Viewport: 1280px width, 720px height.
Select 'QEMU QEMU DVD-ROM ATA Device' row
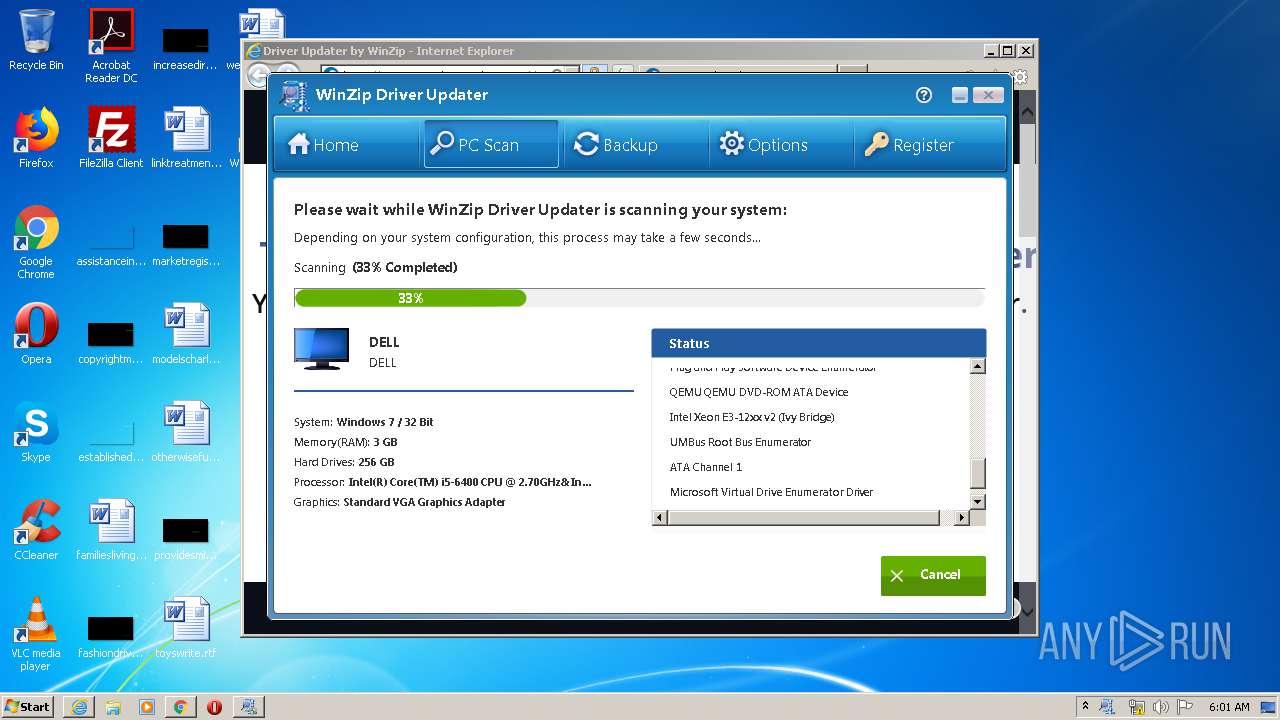point(758,392)
